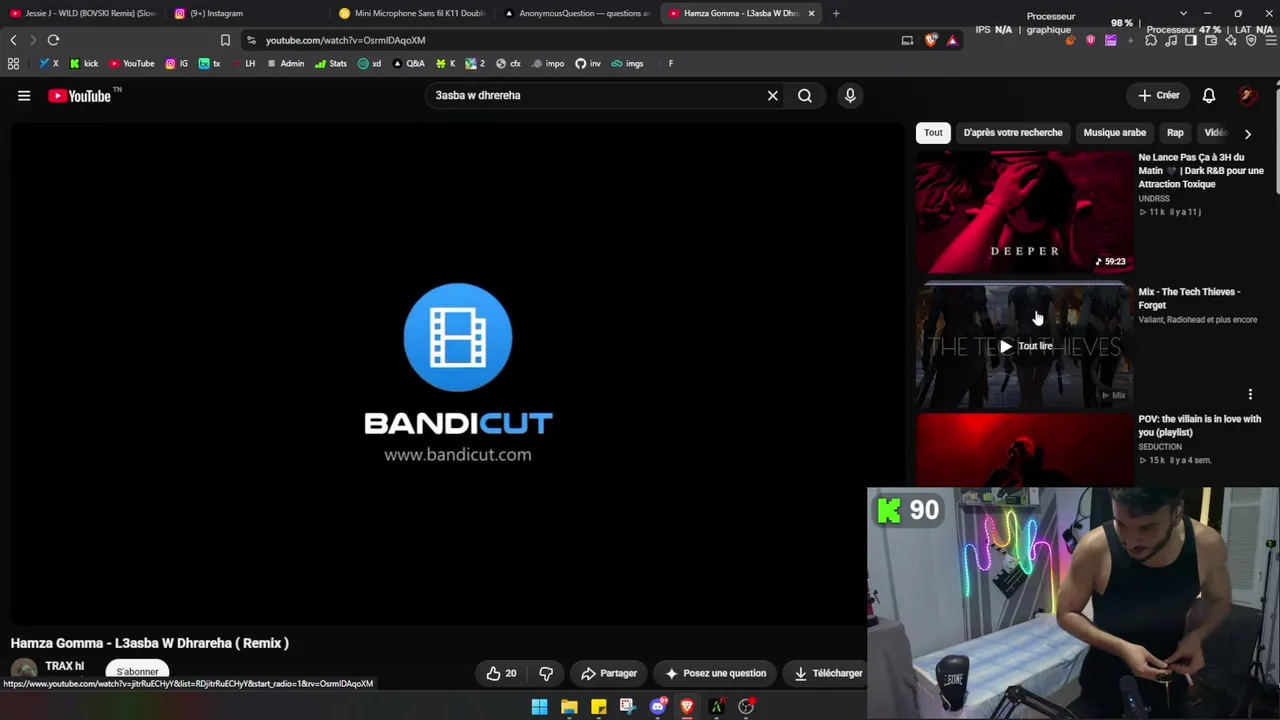Open the YouTube bookmark
Screen dimensions: 1280x720
[x=132, y=64]
